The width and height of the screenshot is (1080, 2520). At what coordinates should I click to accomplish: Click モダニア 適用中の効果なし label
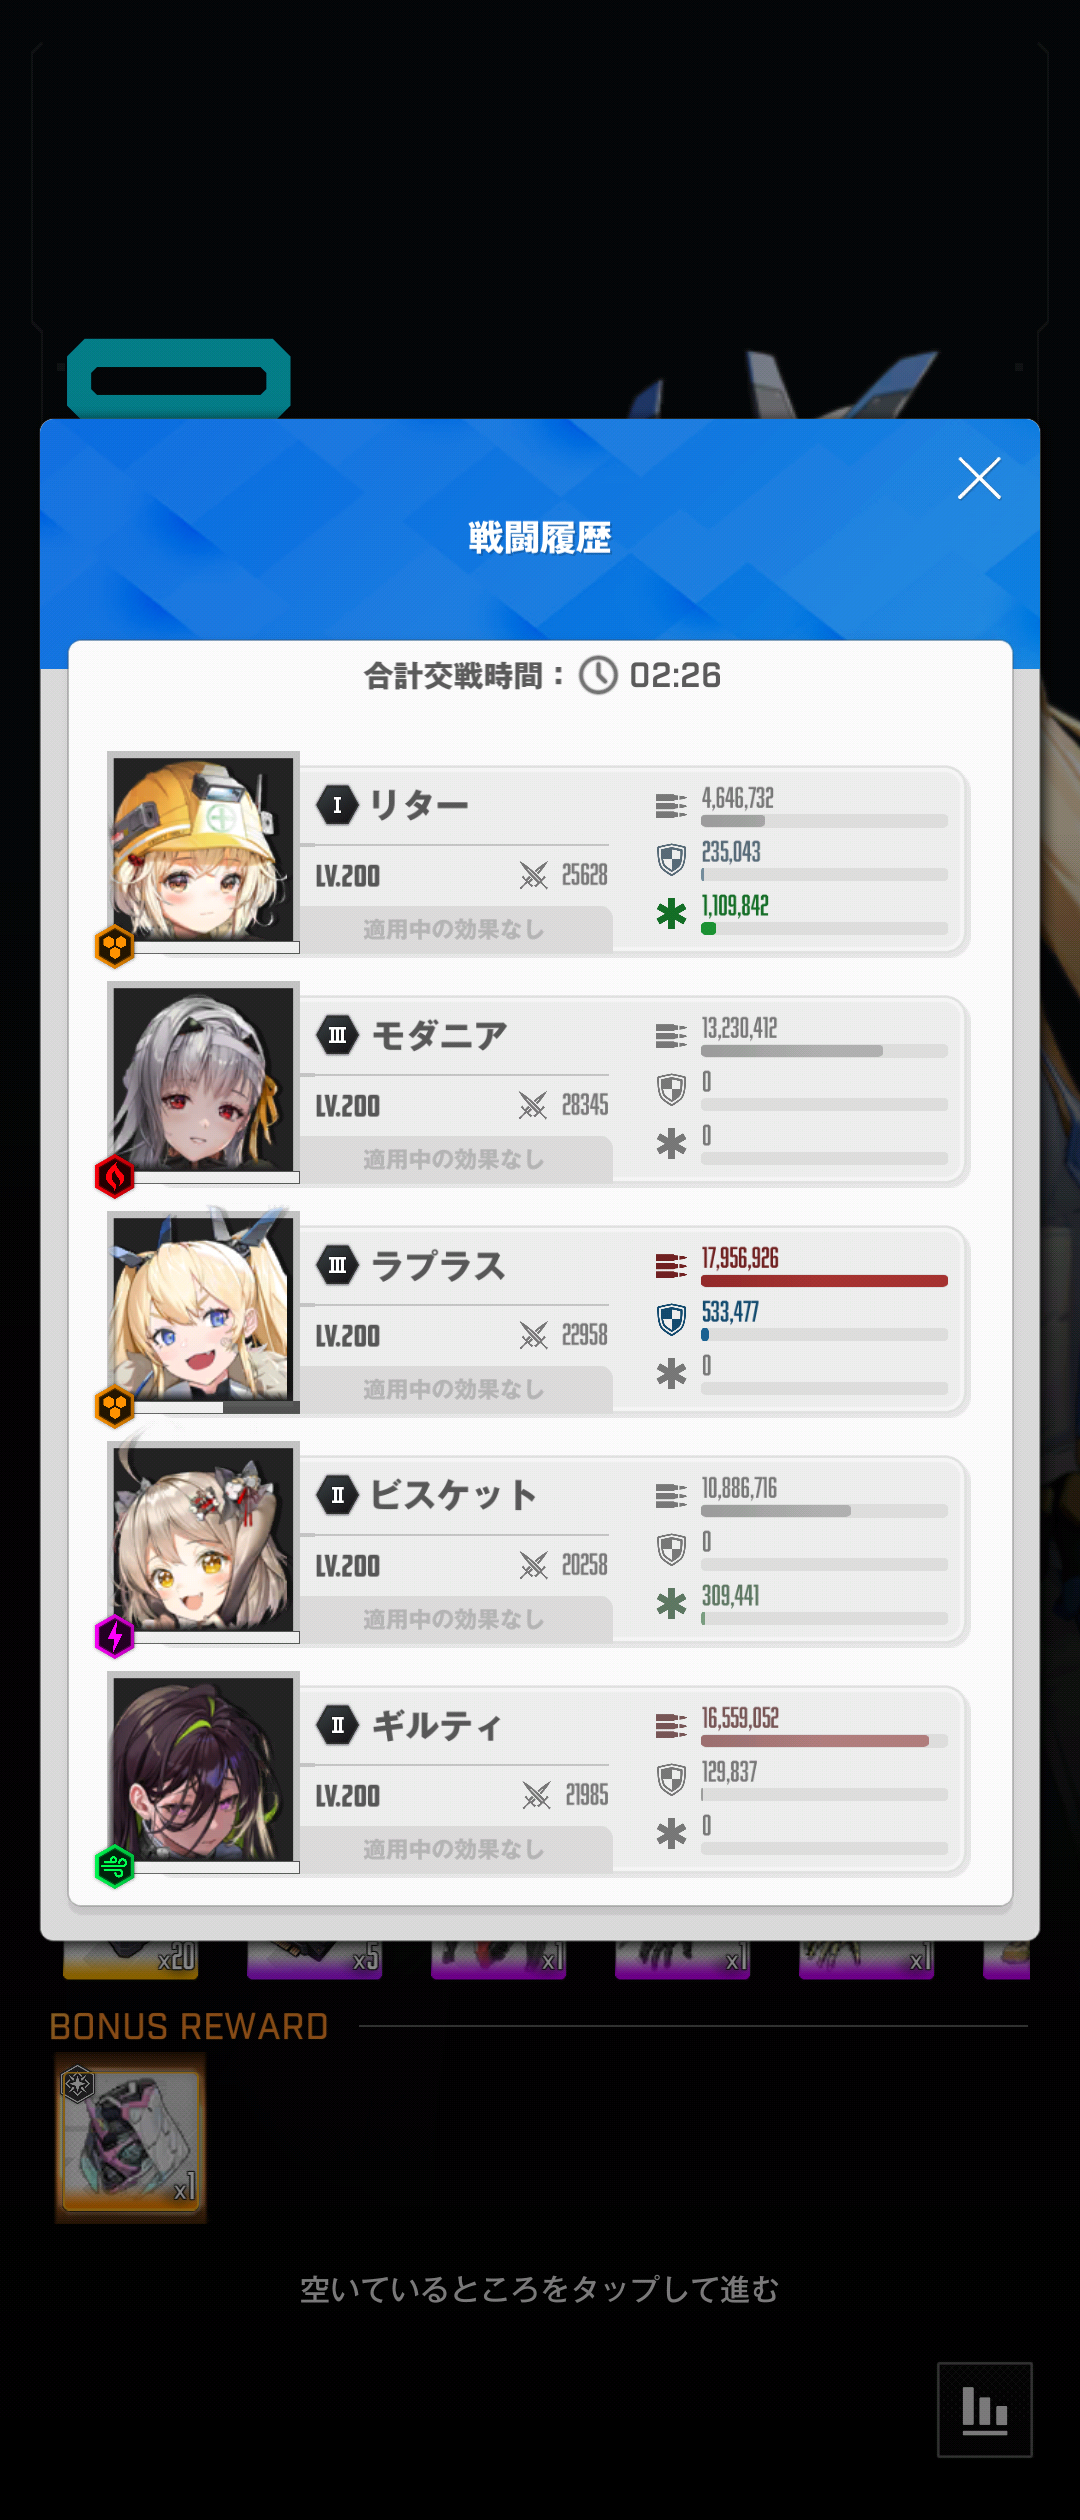(454, 1159)
